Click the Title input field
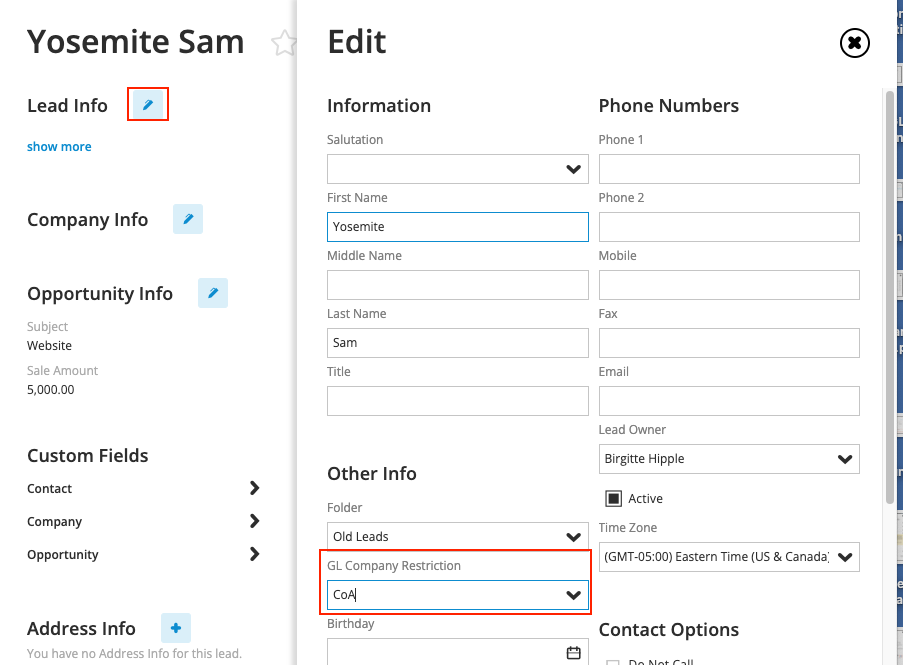This screenshot has height=665, width=903. (x=458, y=401)
